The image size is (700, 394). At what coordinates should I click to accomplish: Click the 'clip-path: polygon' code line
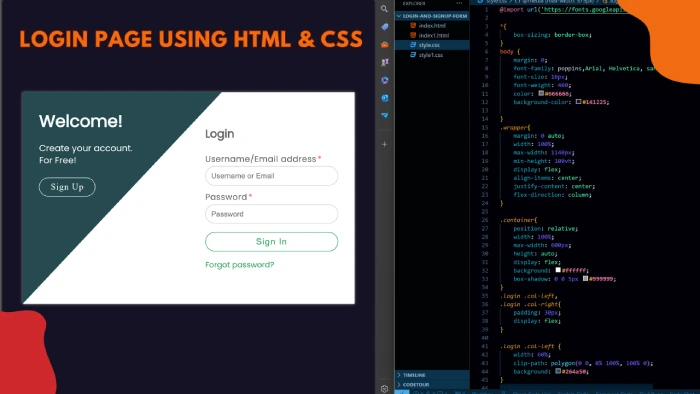click(x=583, y=363)
